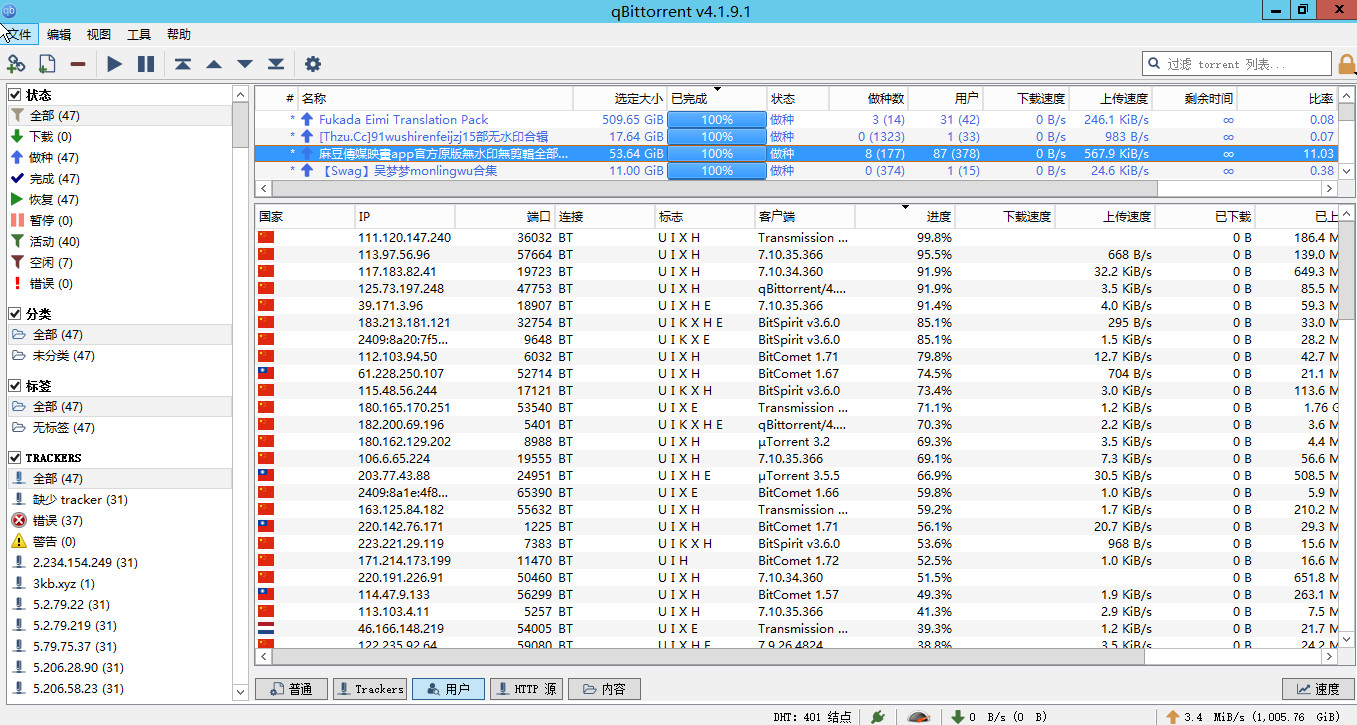Click Fukada Eimi torrent progress bar
The image size is (1357, 725).
[717, 119]
